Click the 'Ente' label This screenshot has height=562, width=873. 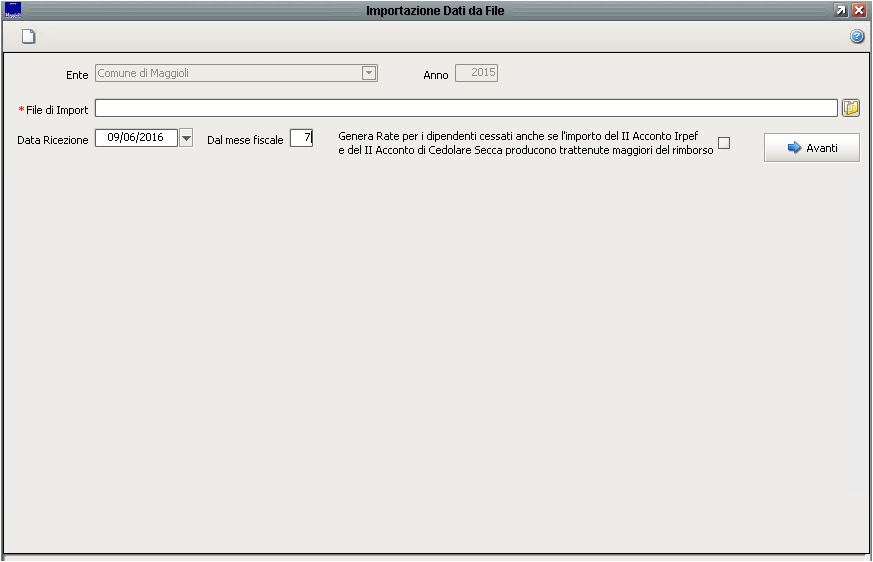[77, 75]
